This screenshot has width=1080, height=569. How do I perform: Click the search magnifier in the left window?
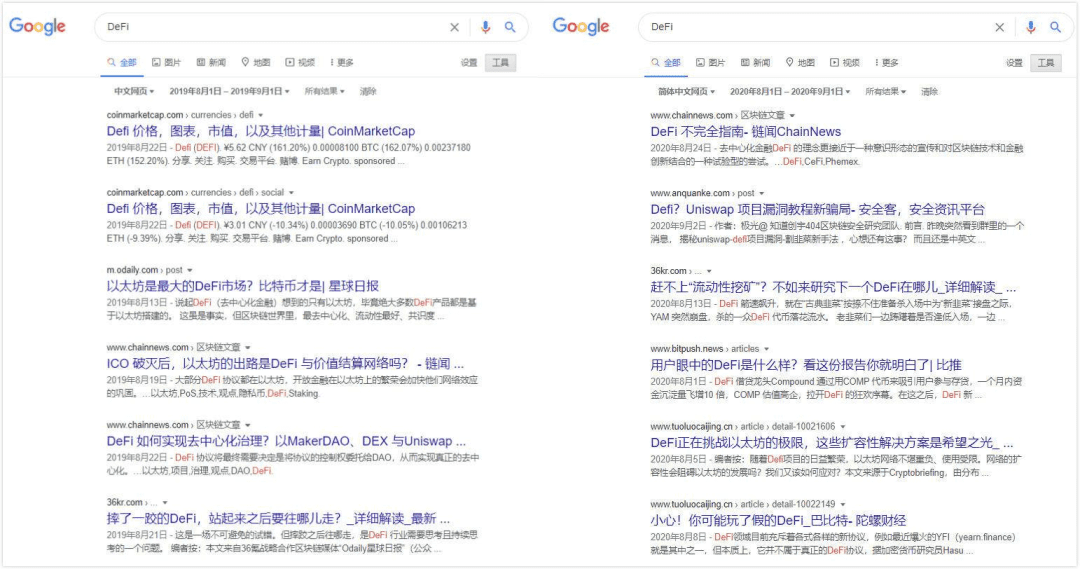510,27
